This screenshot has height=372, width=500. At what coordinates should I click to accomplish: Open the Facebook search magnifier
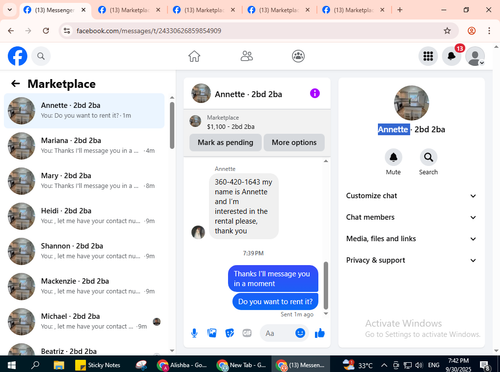pos(41,56)
